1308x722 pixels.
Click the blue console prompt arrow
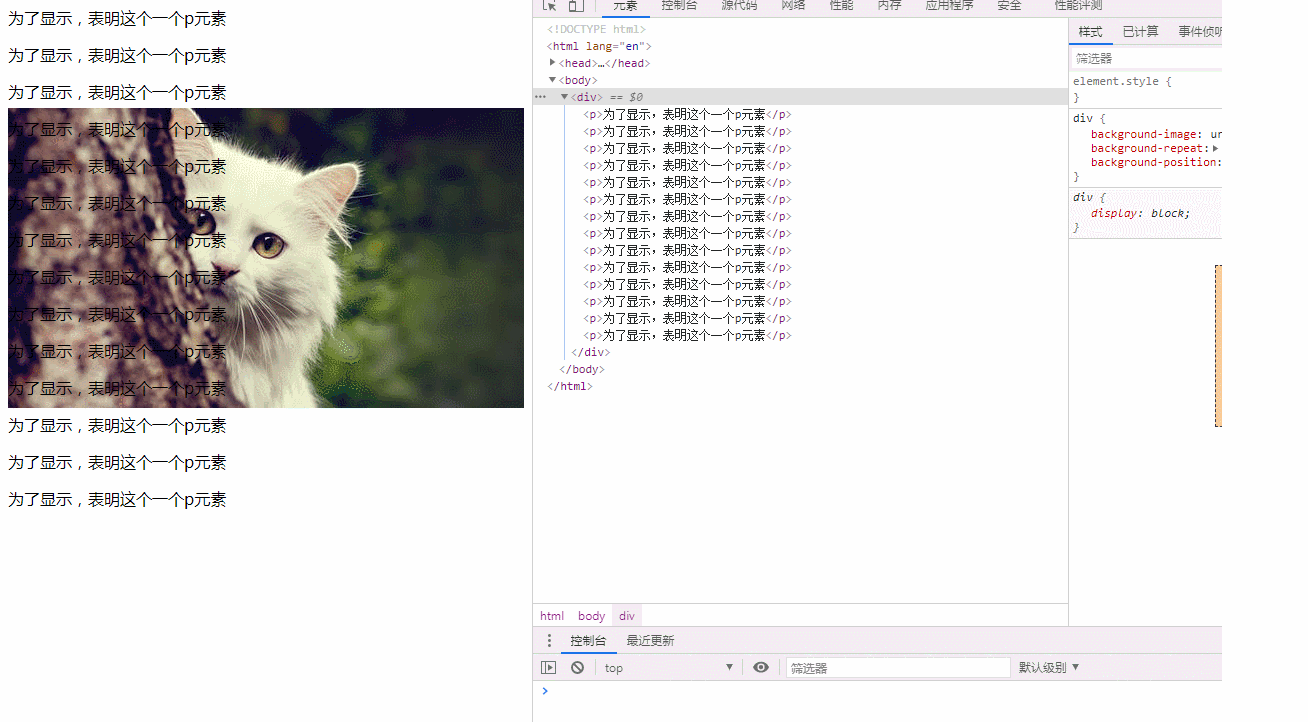tap(545, 690)
